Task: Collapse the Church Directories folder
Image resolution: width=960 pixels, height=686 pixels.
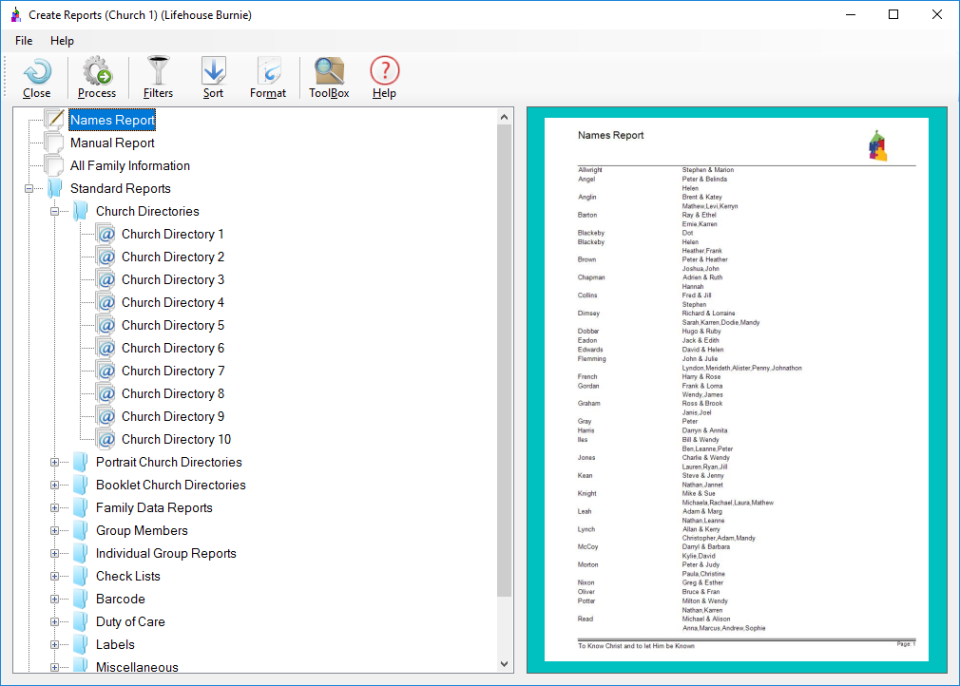Action: [x=56, y=212]
